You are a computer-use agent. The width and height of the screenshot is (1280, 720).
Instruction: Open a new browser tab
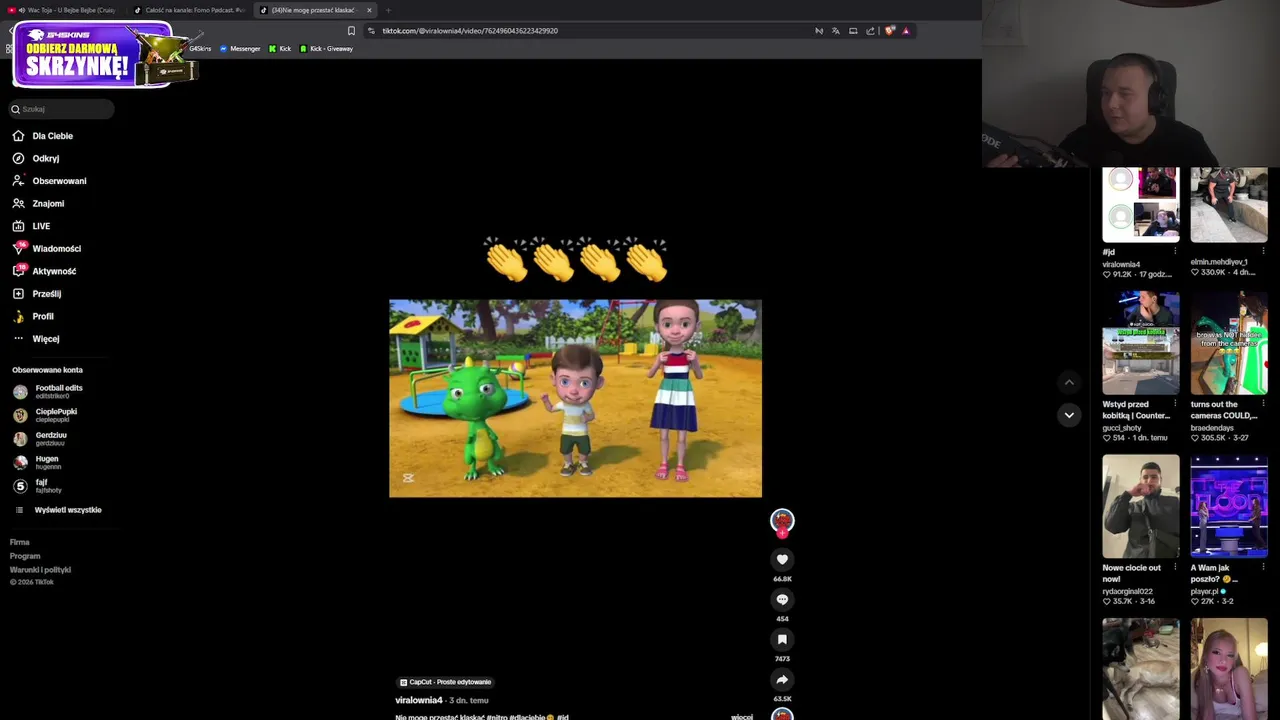point(388,10)
